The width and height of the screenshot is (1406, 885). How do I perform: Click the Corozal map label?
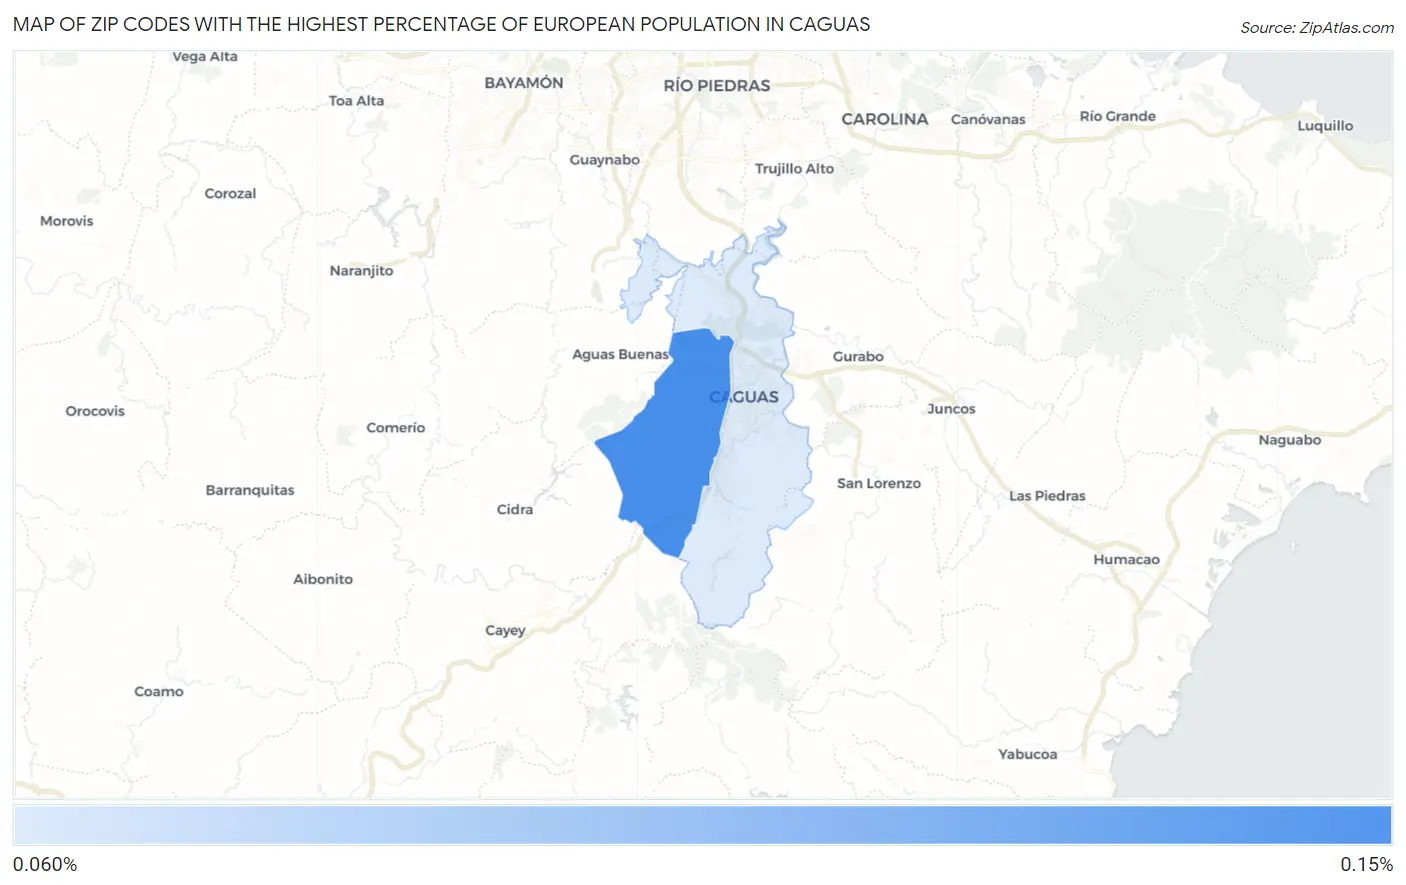click(x=230, y=194)
